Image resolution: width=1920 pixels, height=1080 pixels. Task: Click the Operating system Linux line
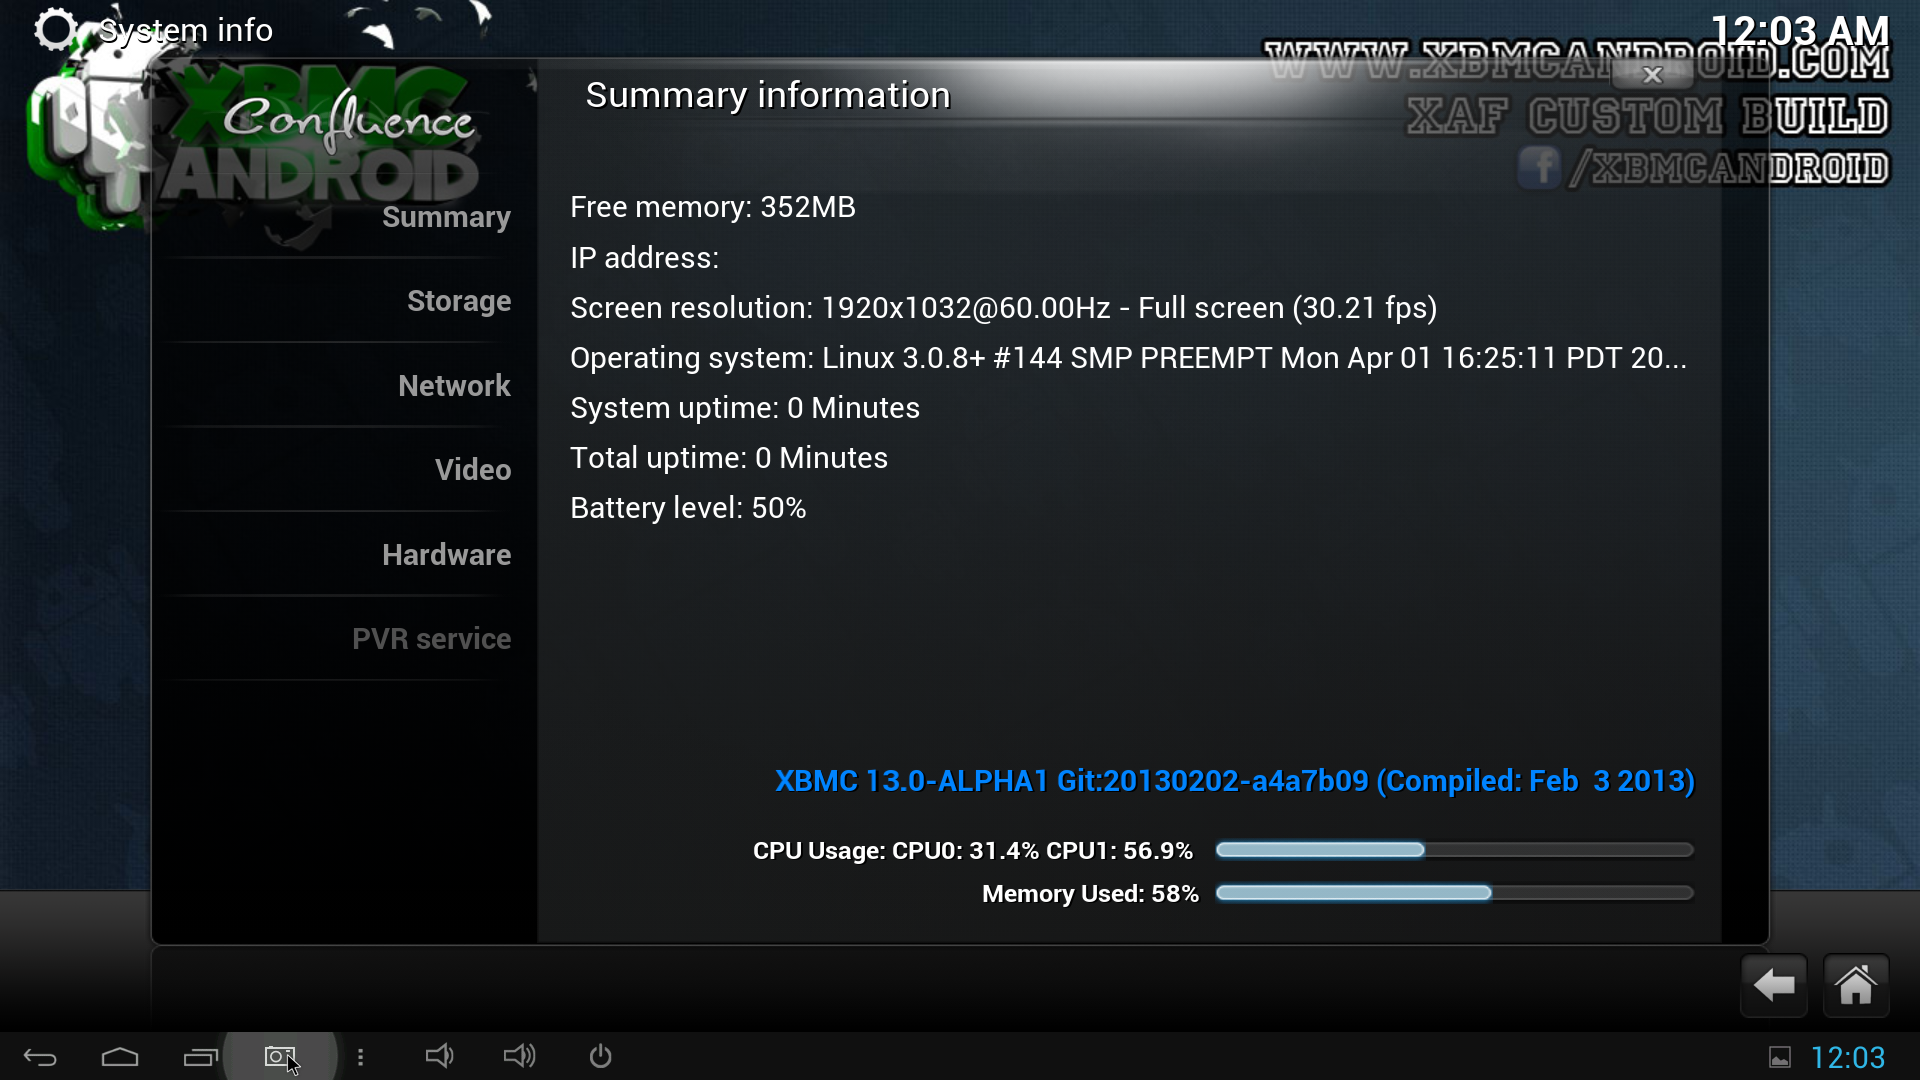pyautogui.click(x=1128, y=358)
